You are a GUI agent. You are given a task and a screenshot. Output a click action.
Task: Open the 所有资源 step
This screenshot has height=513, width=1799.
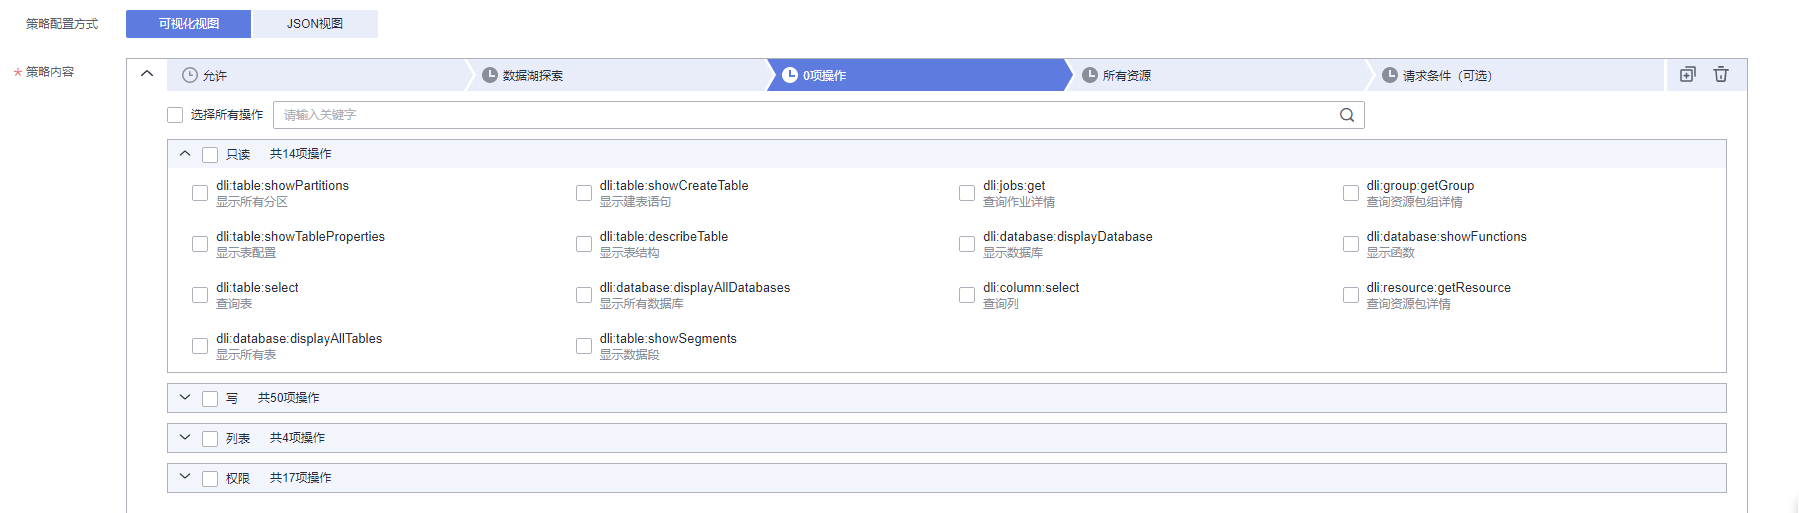(1126, 76)
